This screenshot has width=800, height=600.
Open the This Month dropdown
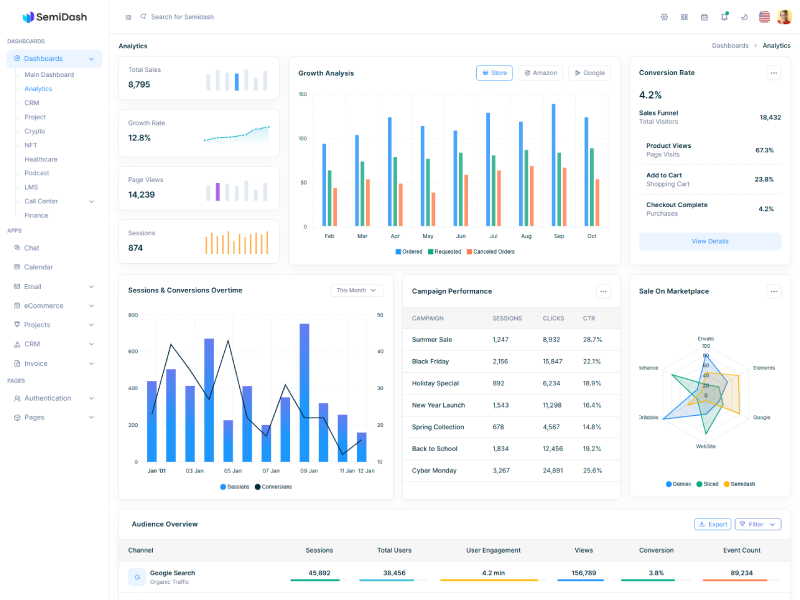[356, 290]
